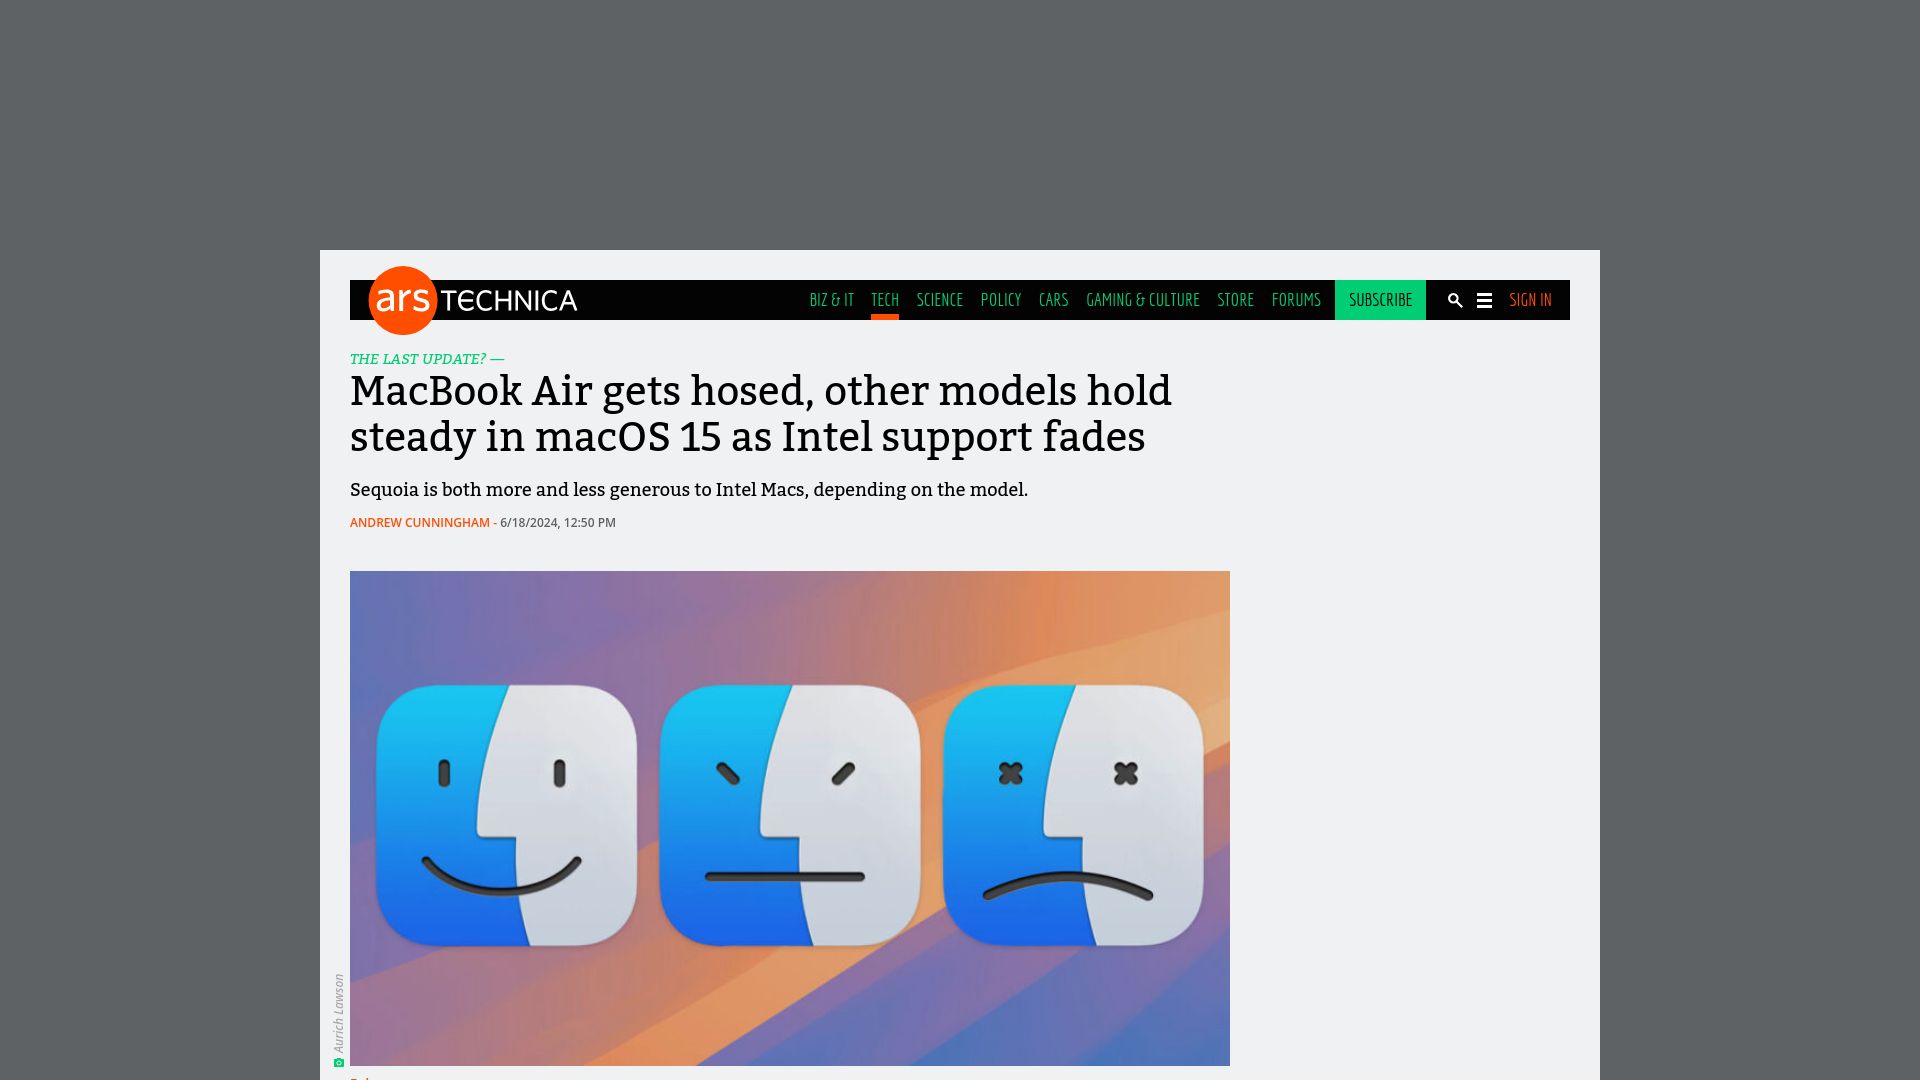1920x1080 pixels.
Task: Open the hamburger menu icon
Action: click(x=1484, y=300)
